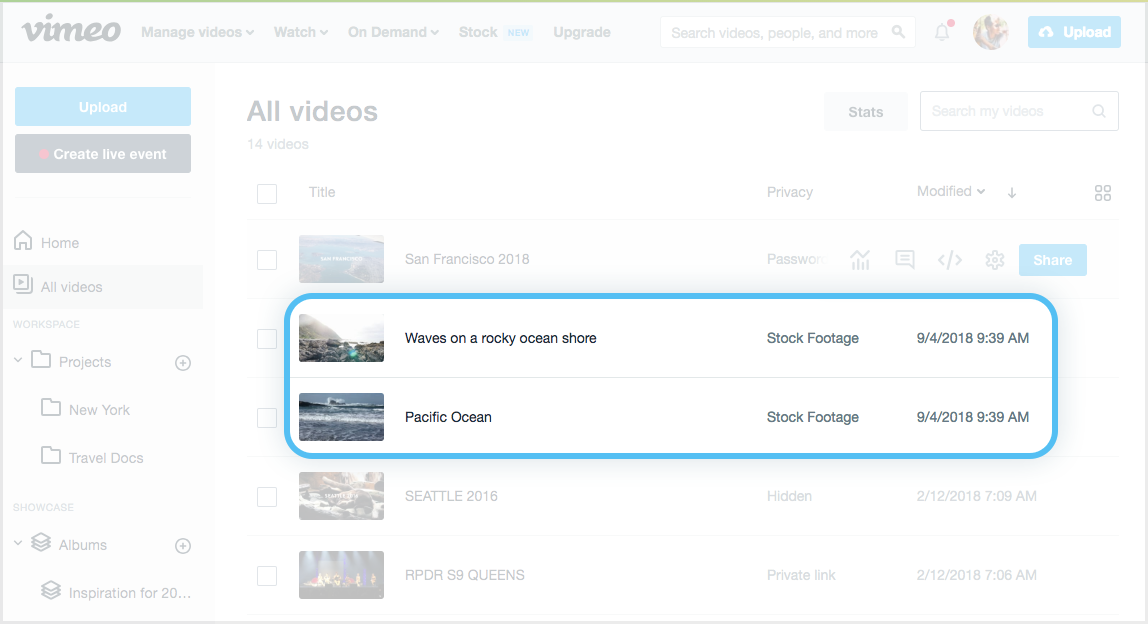Open the San Francisco 2018 video title
Screen dimensions: 1148x624
coord(467,259)
